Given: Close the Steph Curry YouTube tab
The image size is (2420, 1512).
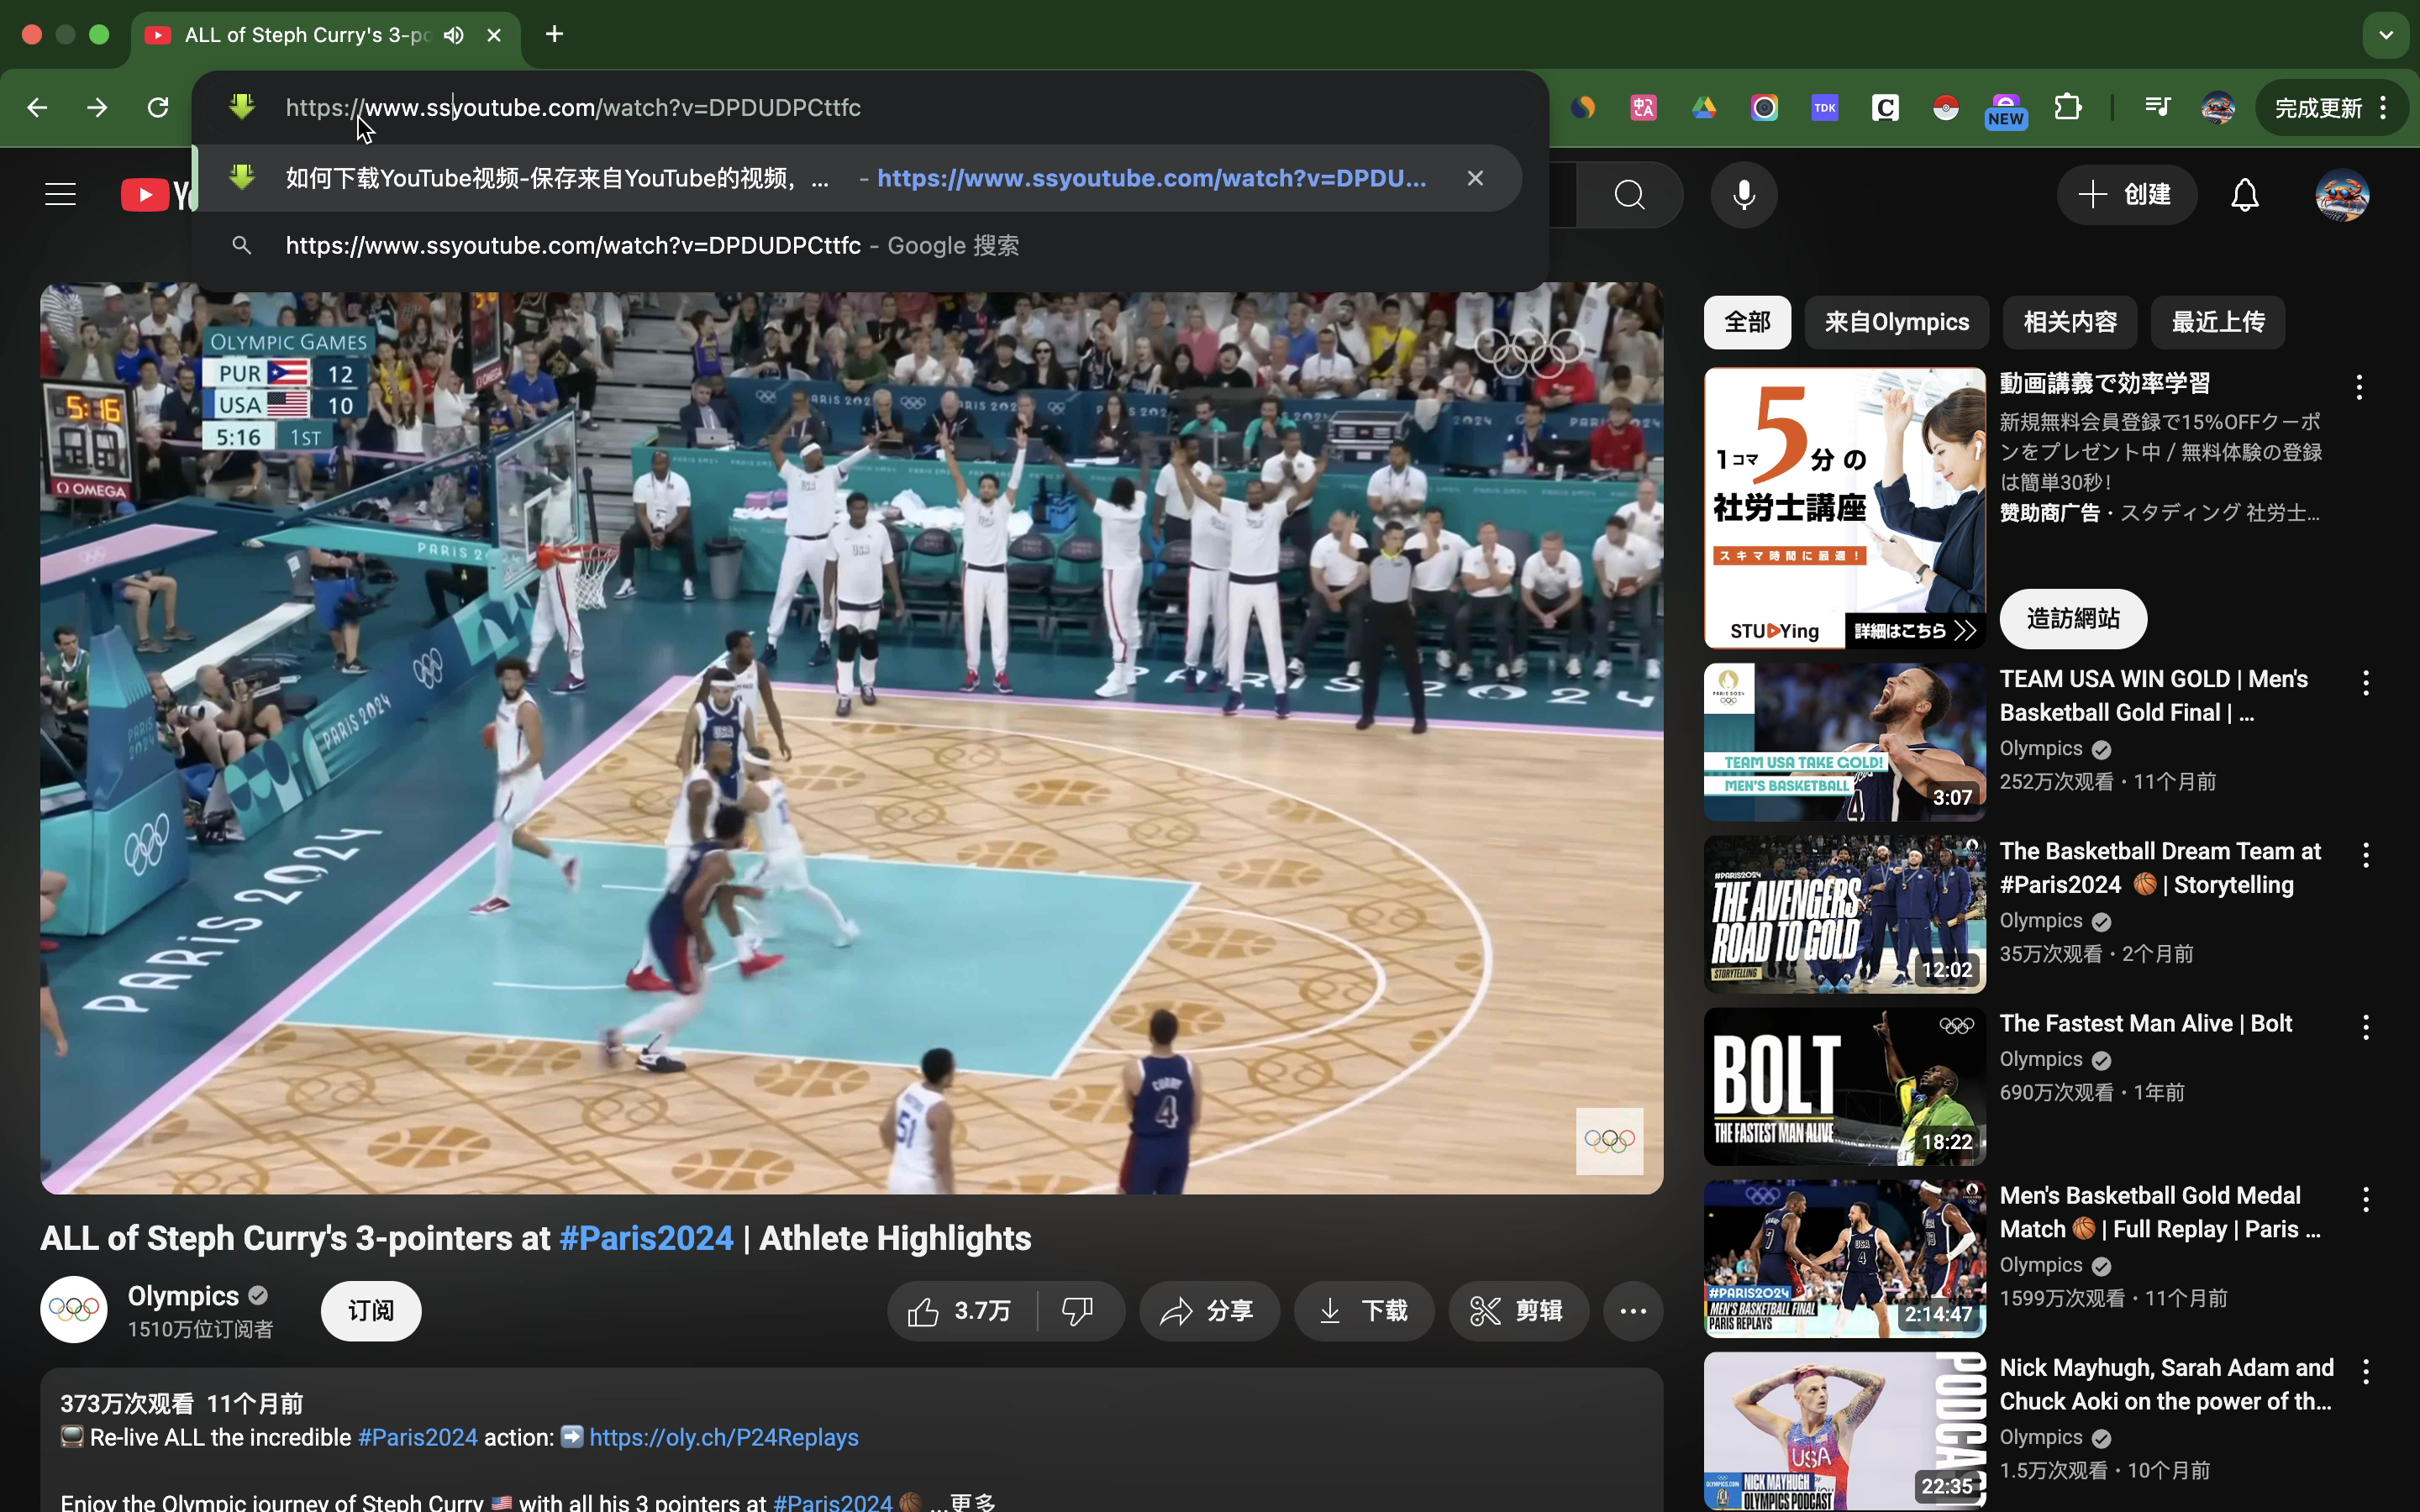Looking at the screenshot, I should 494,35.
